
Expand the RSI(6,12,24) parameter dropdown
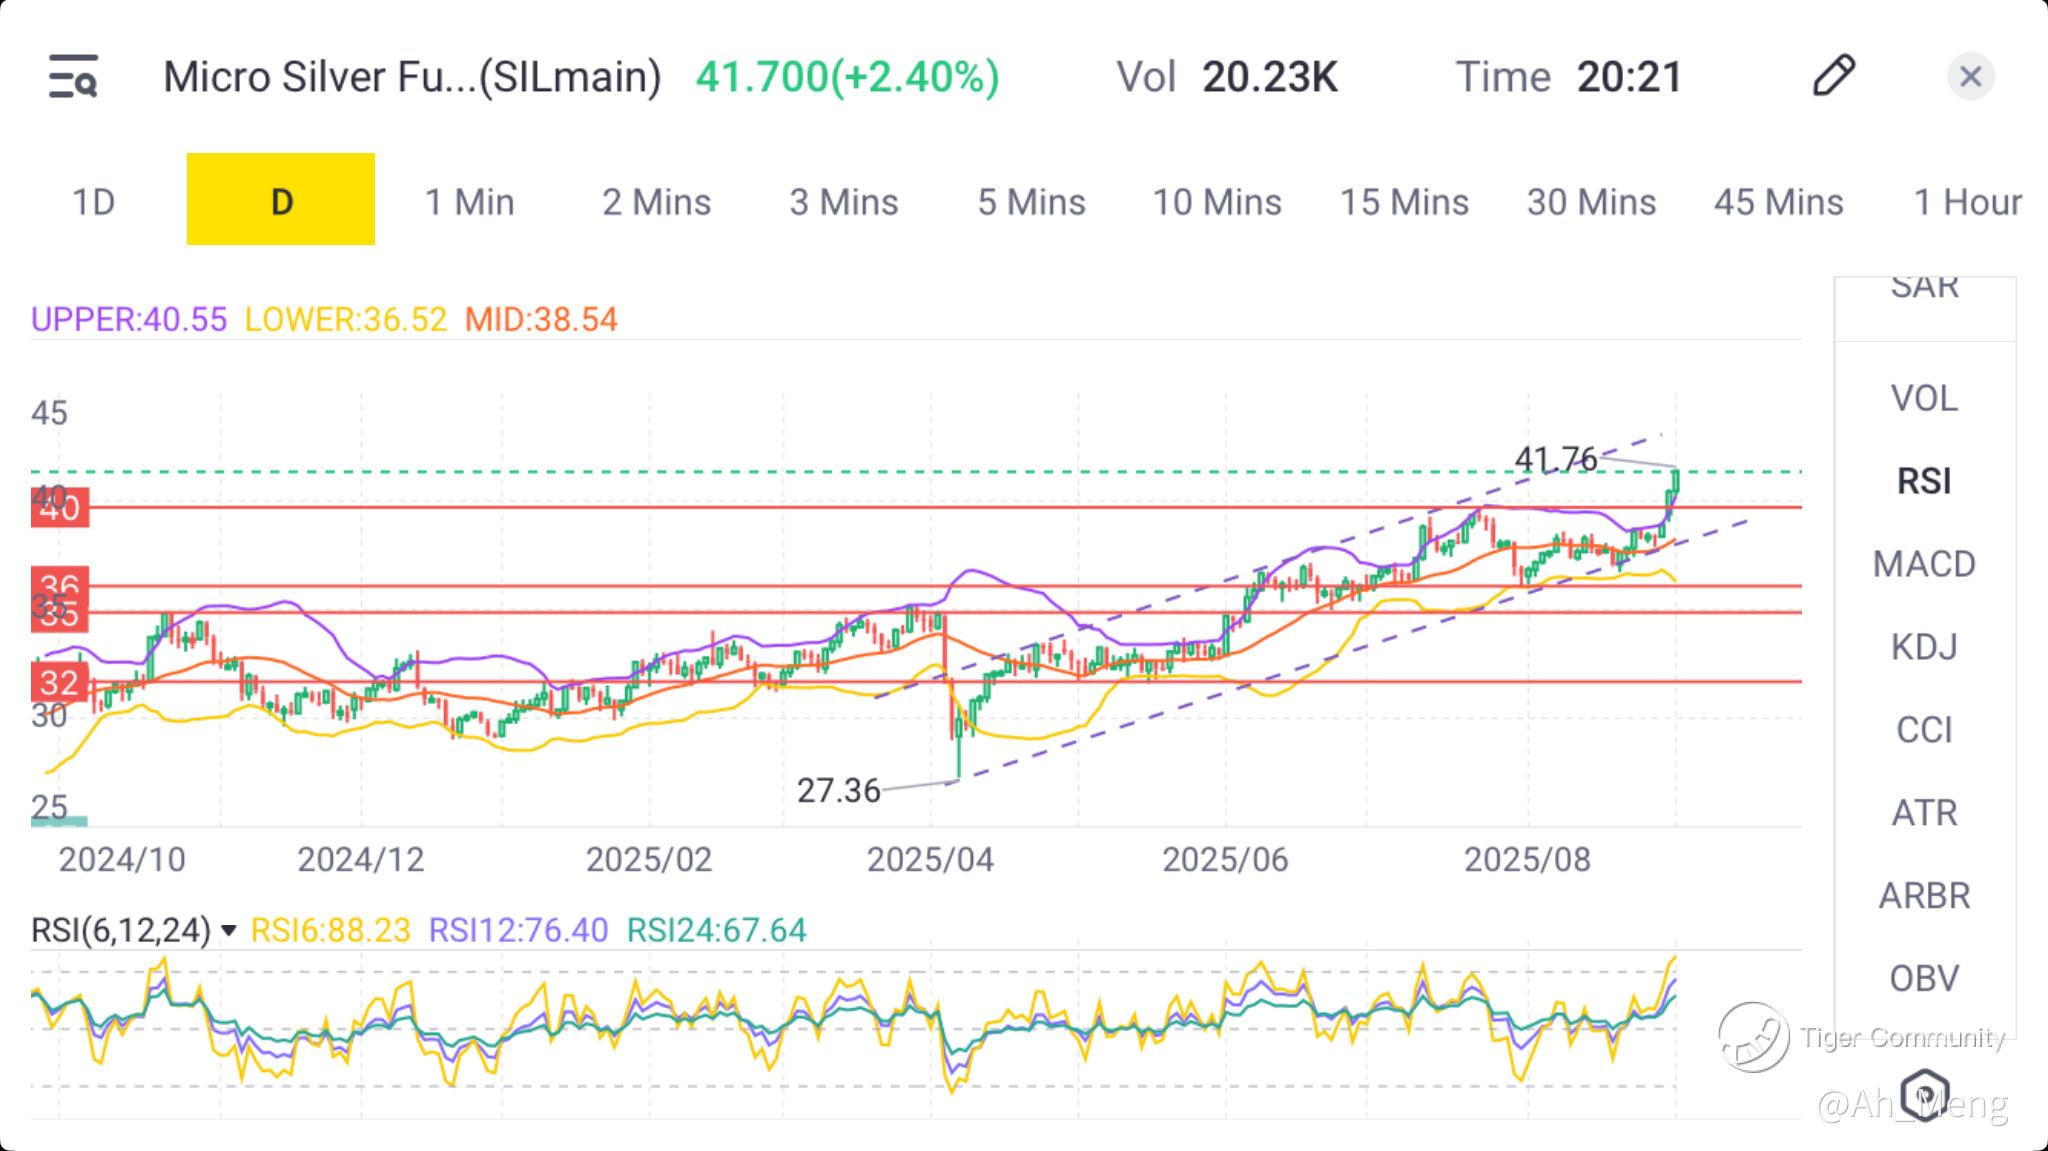(x=229, y=931)
